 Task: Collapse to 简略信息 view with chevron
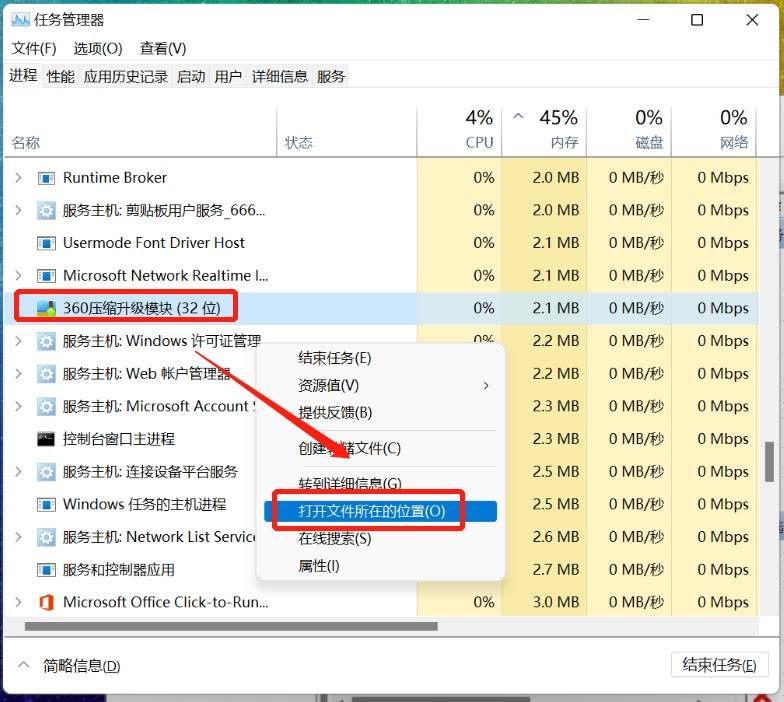pos(23,665)
